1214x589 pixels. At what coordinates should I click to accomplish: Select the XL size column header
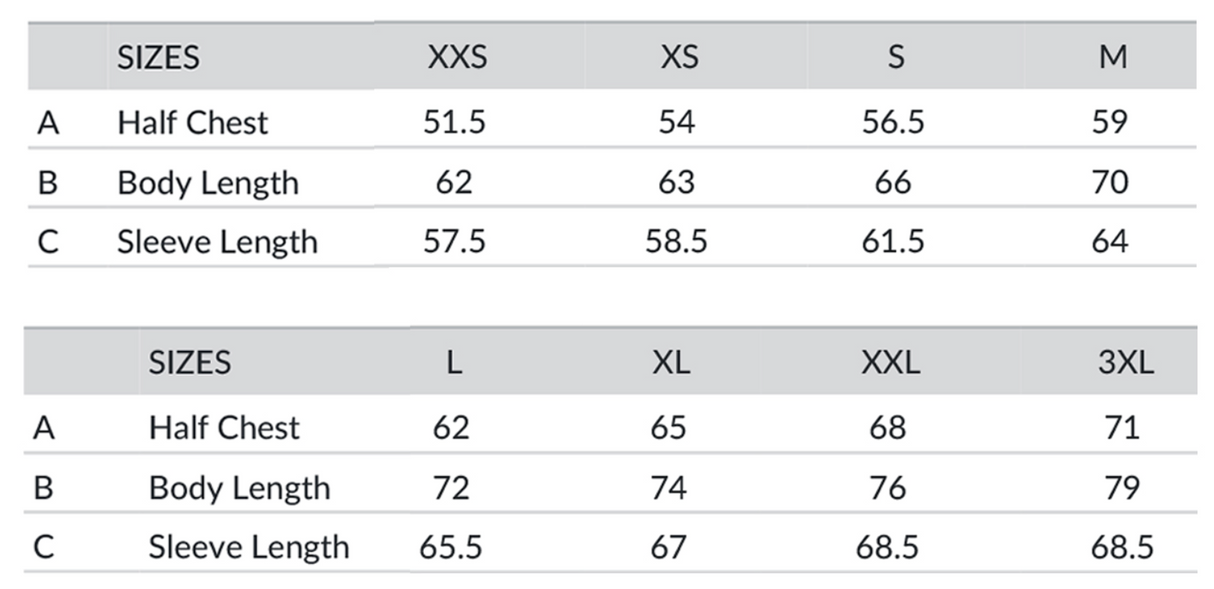click(670, 362)
